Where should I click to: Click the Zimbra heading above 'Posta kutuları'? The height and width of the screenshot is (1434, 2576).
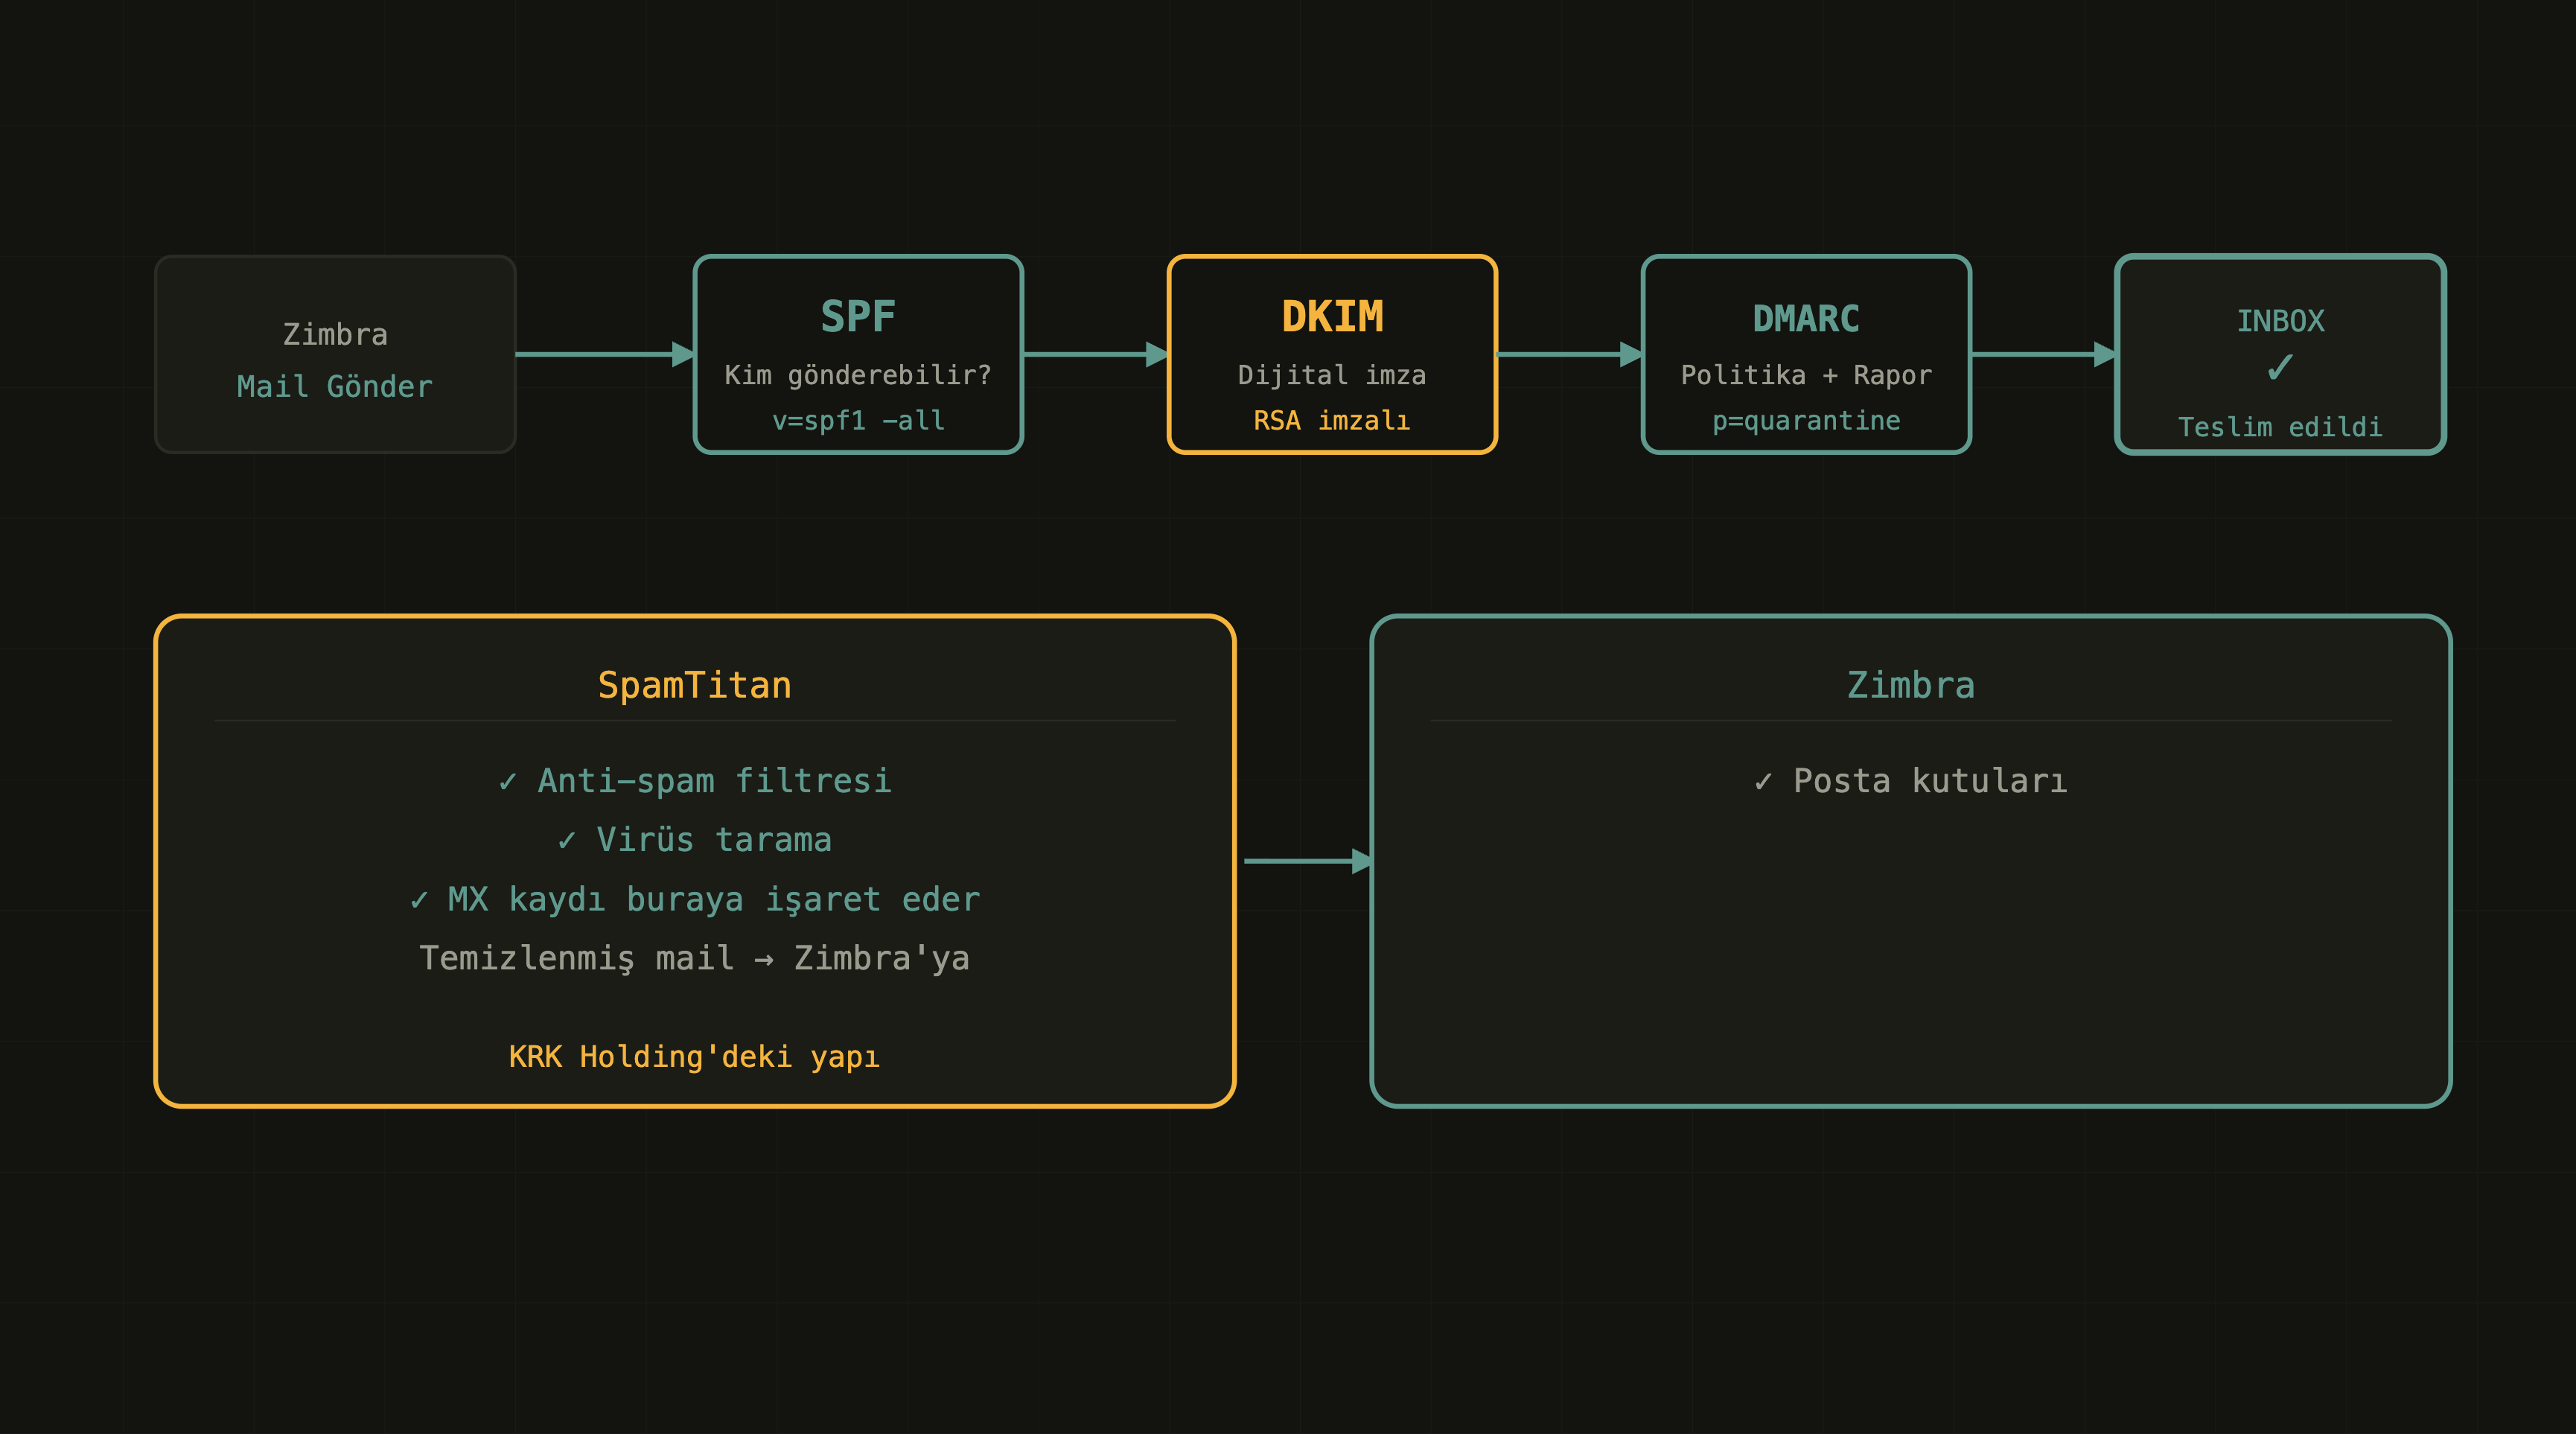[x=1911, y=686]
